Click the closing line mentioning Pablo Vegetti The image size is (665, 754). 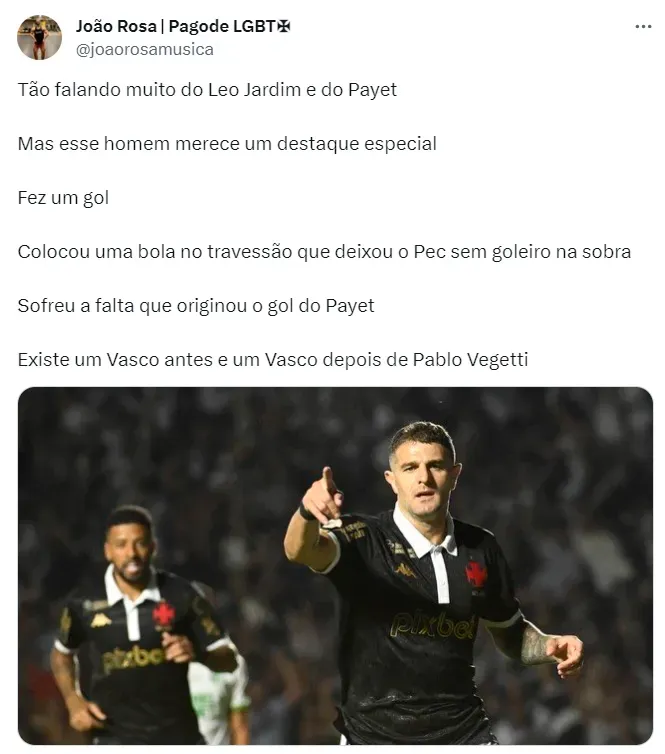click(x=273, y=360)
